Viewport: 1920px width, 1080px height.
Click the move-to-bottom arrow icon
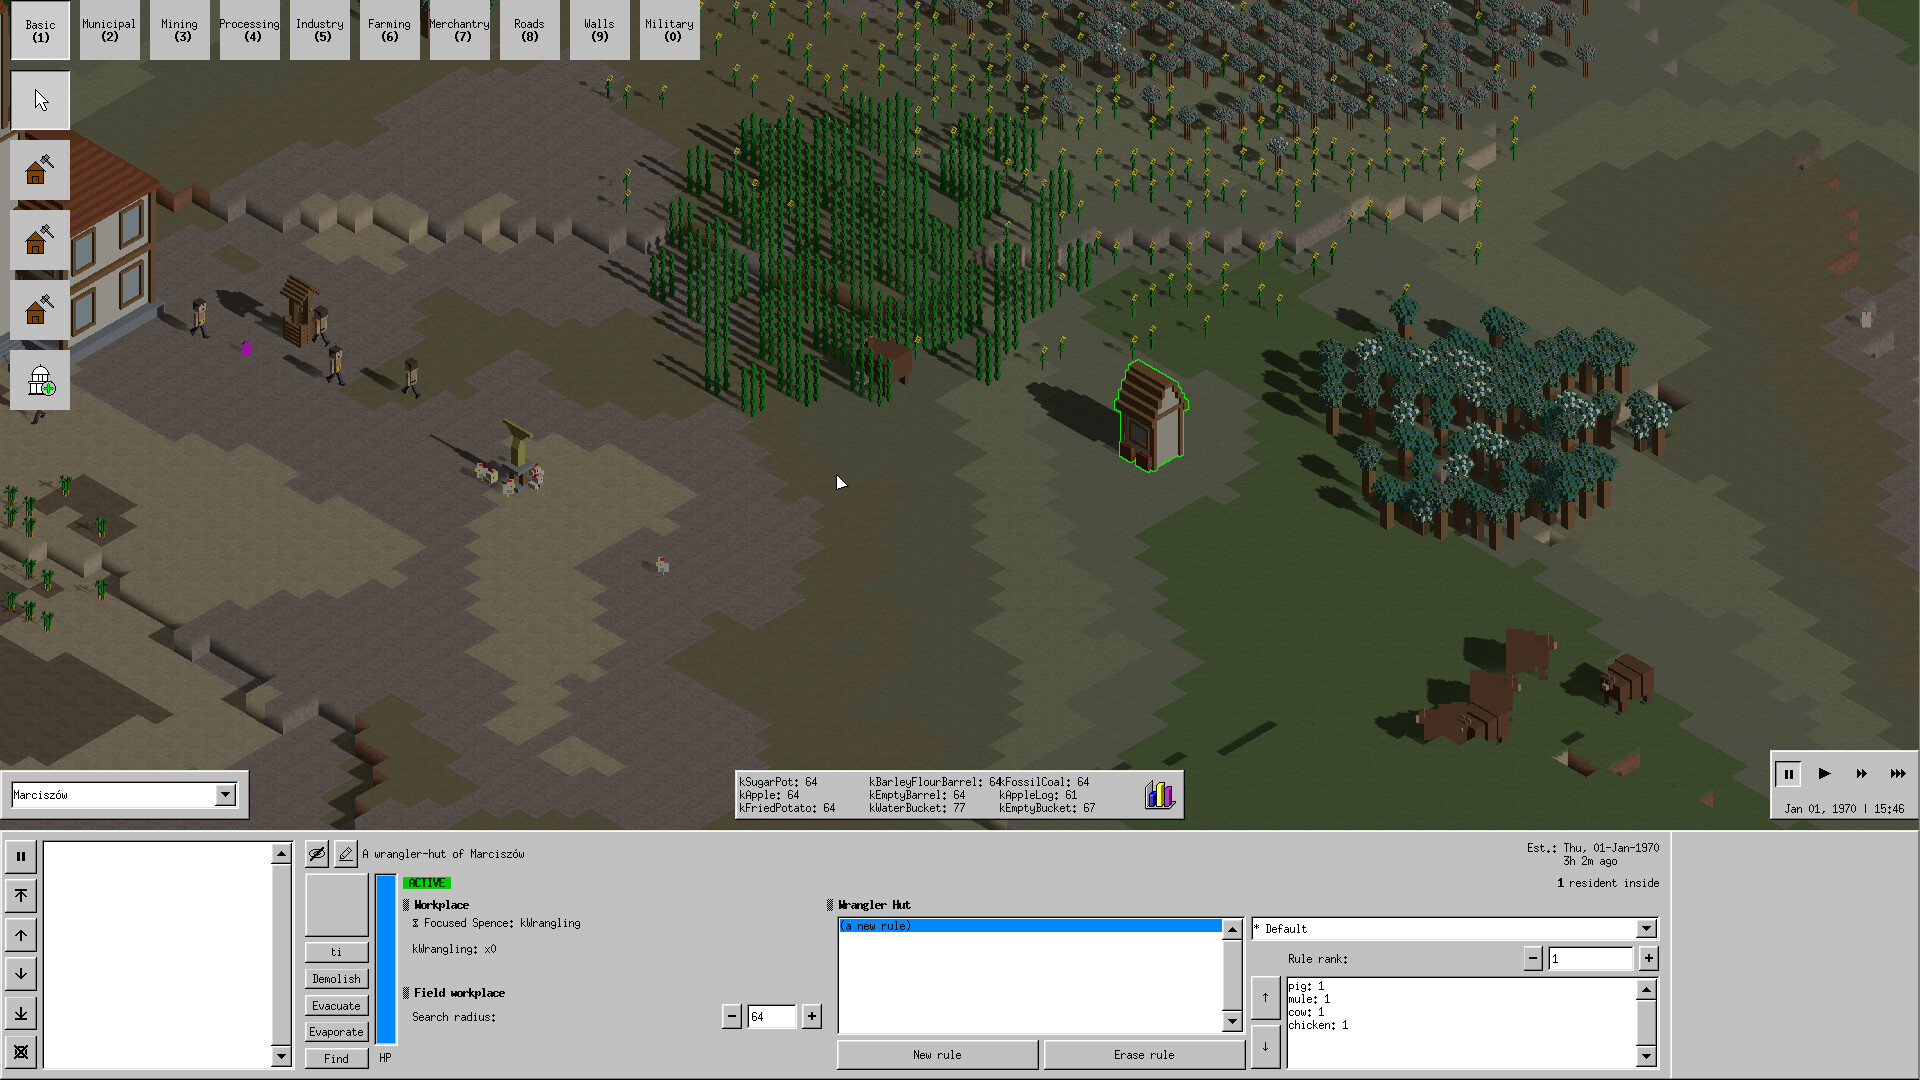pos(21,1013)
